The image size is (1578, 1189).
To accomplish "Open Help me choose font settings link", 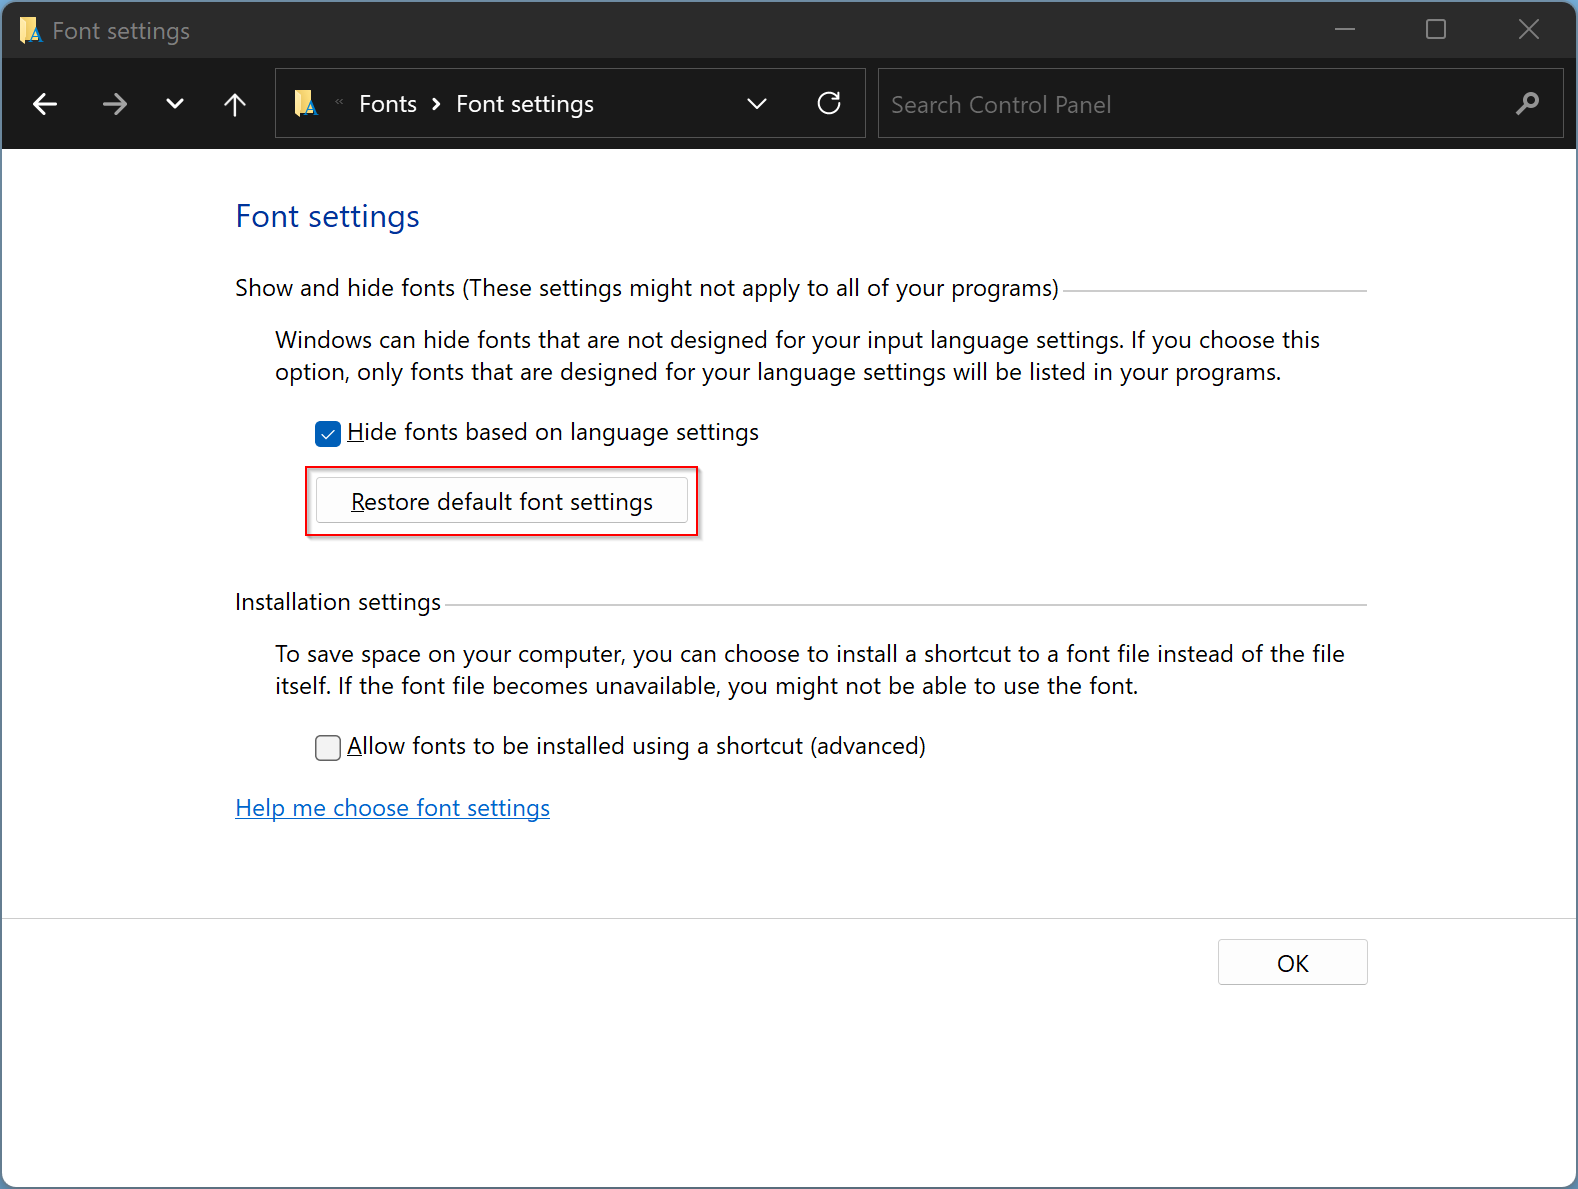I will [393, 808].
